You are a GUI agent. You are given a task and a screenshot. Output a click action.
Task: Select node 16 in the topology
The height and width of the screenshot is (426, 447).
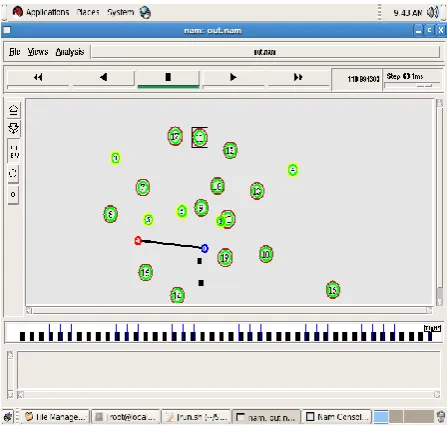pyautogui.click(x=217, y=186)
